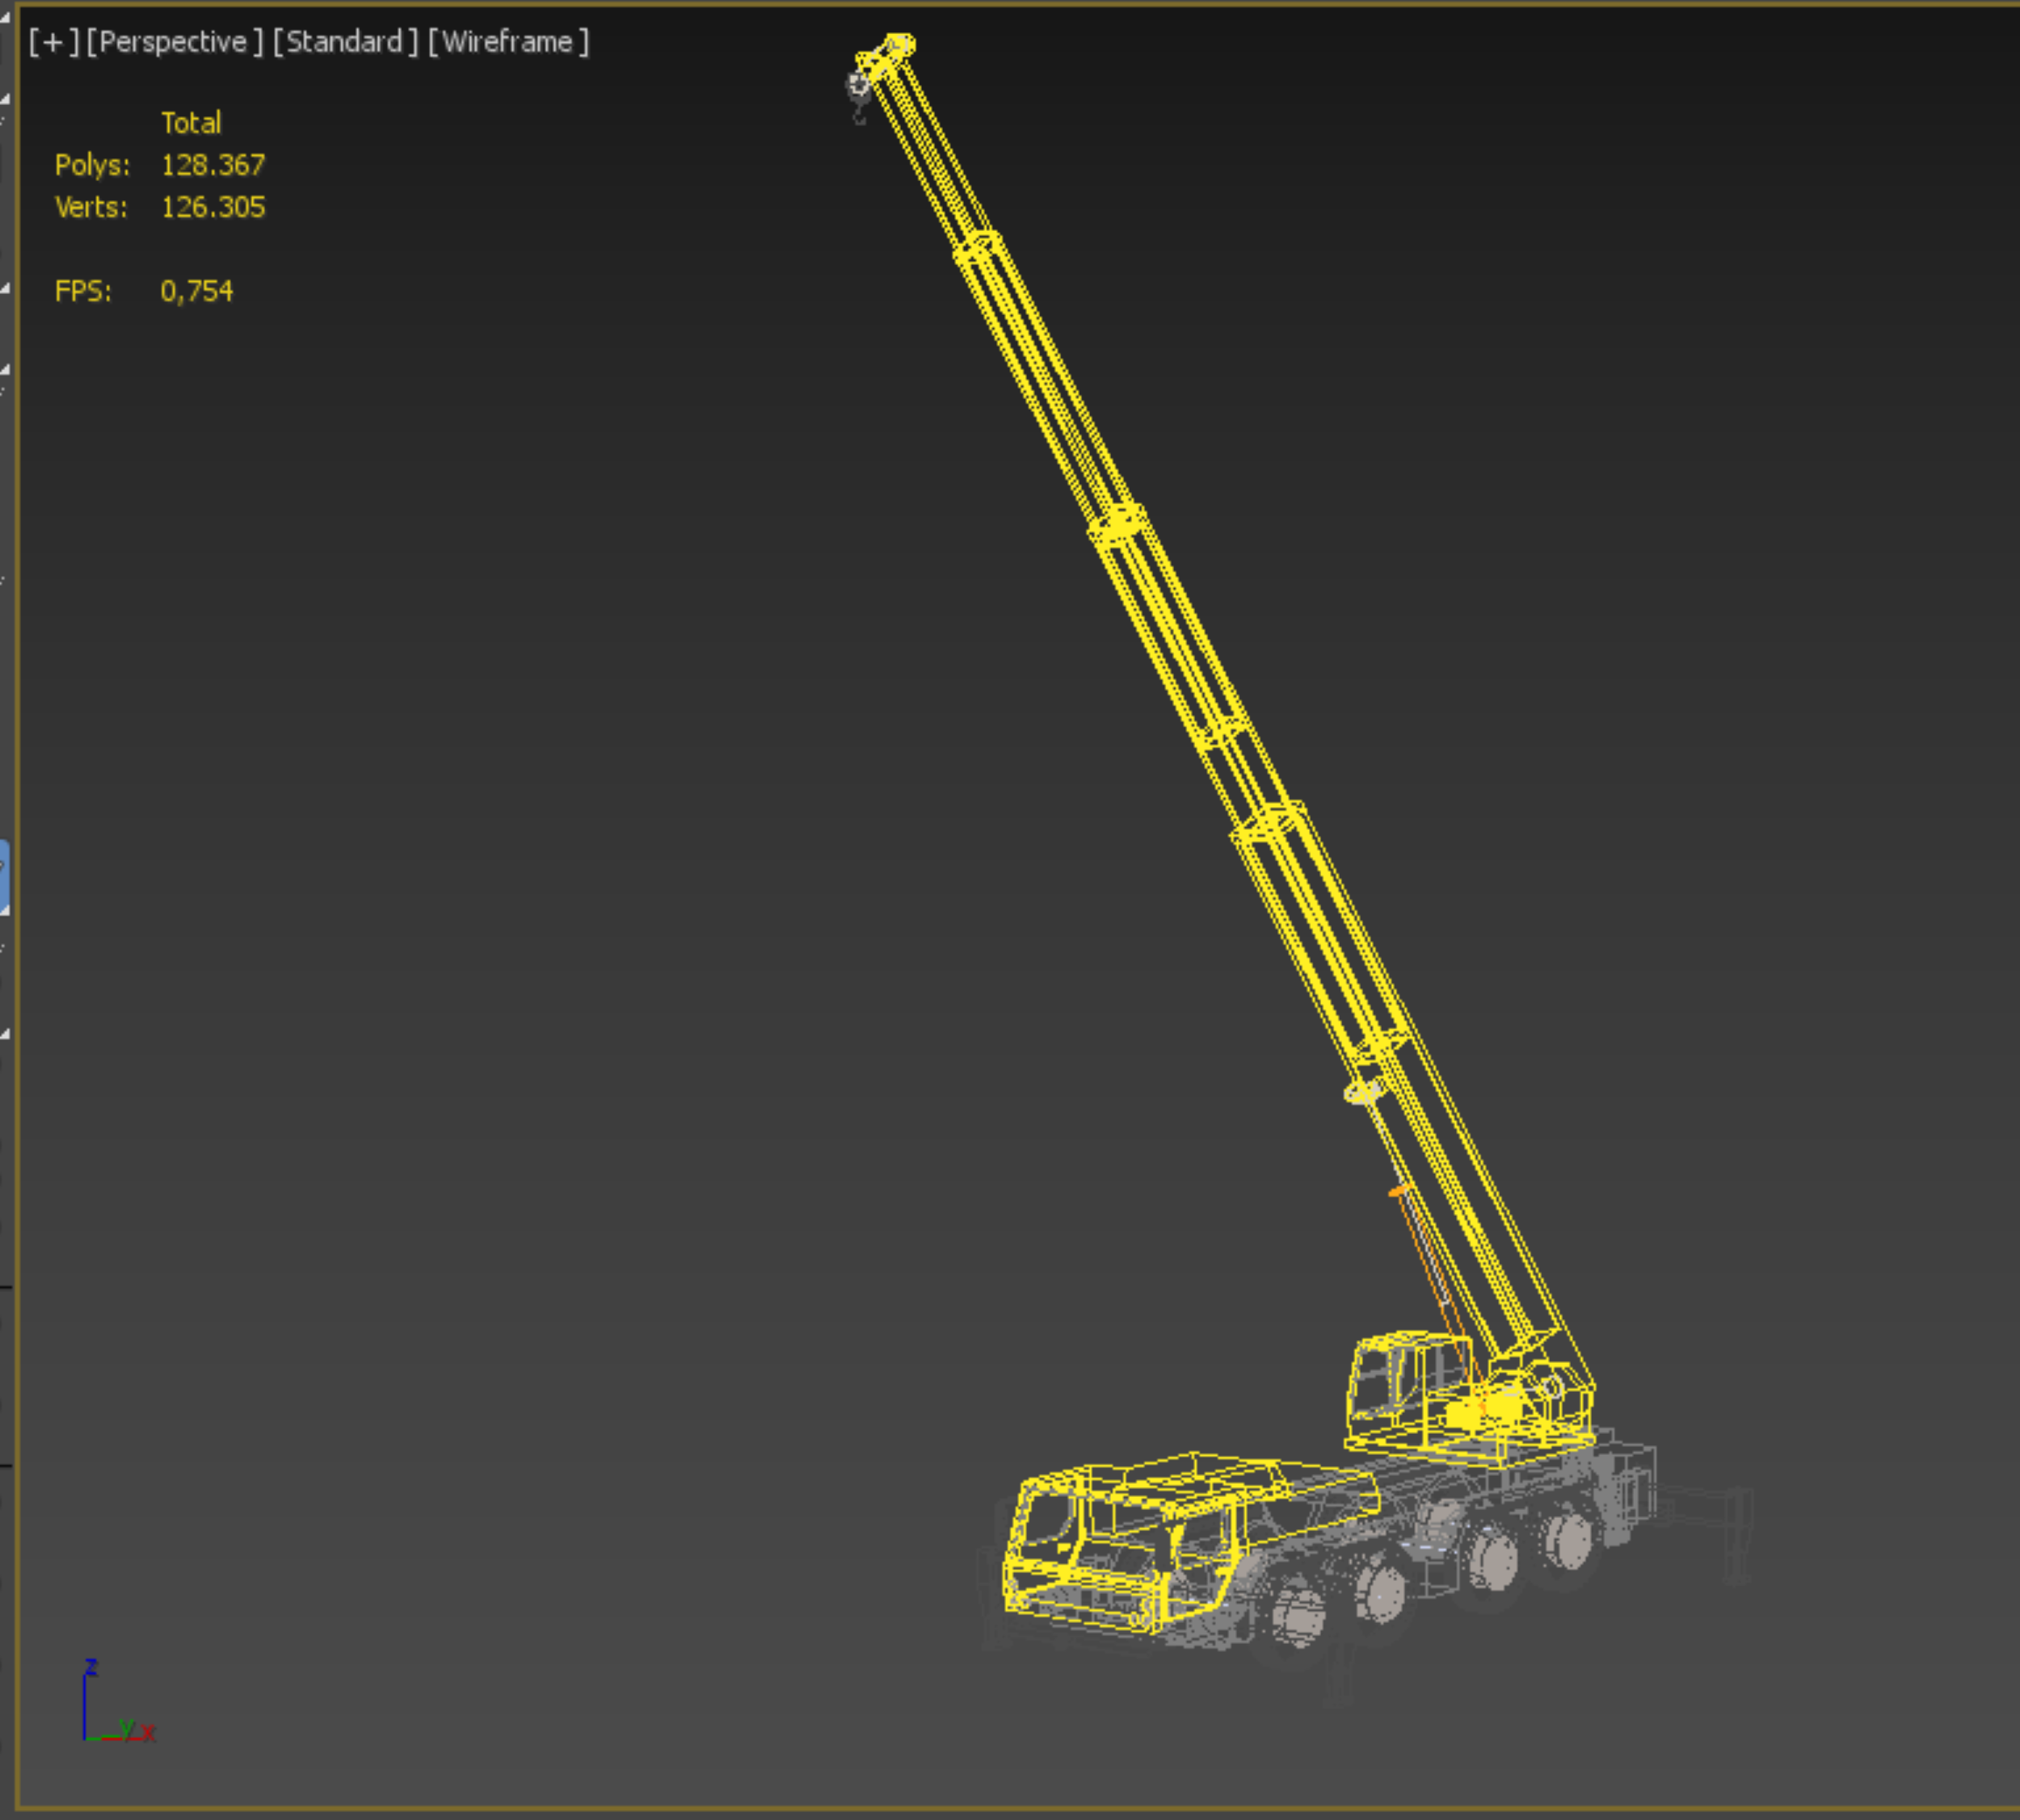The width and height of the screenshot is (2020, 1820).
Task: Open the Standard per-view settings menu
Action: [345, 42]
